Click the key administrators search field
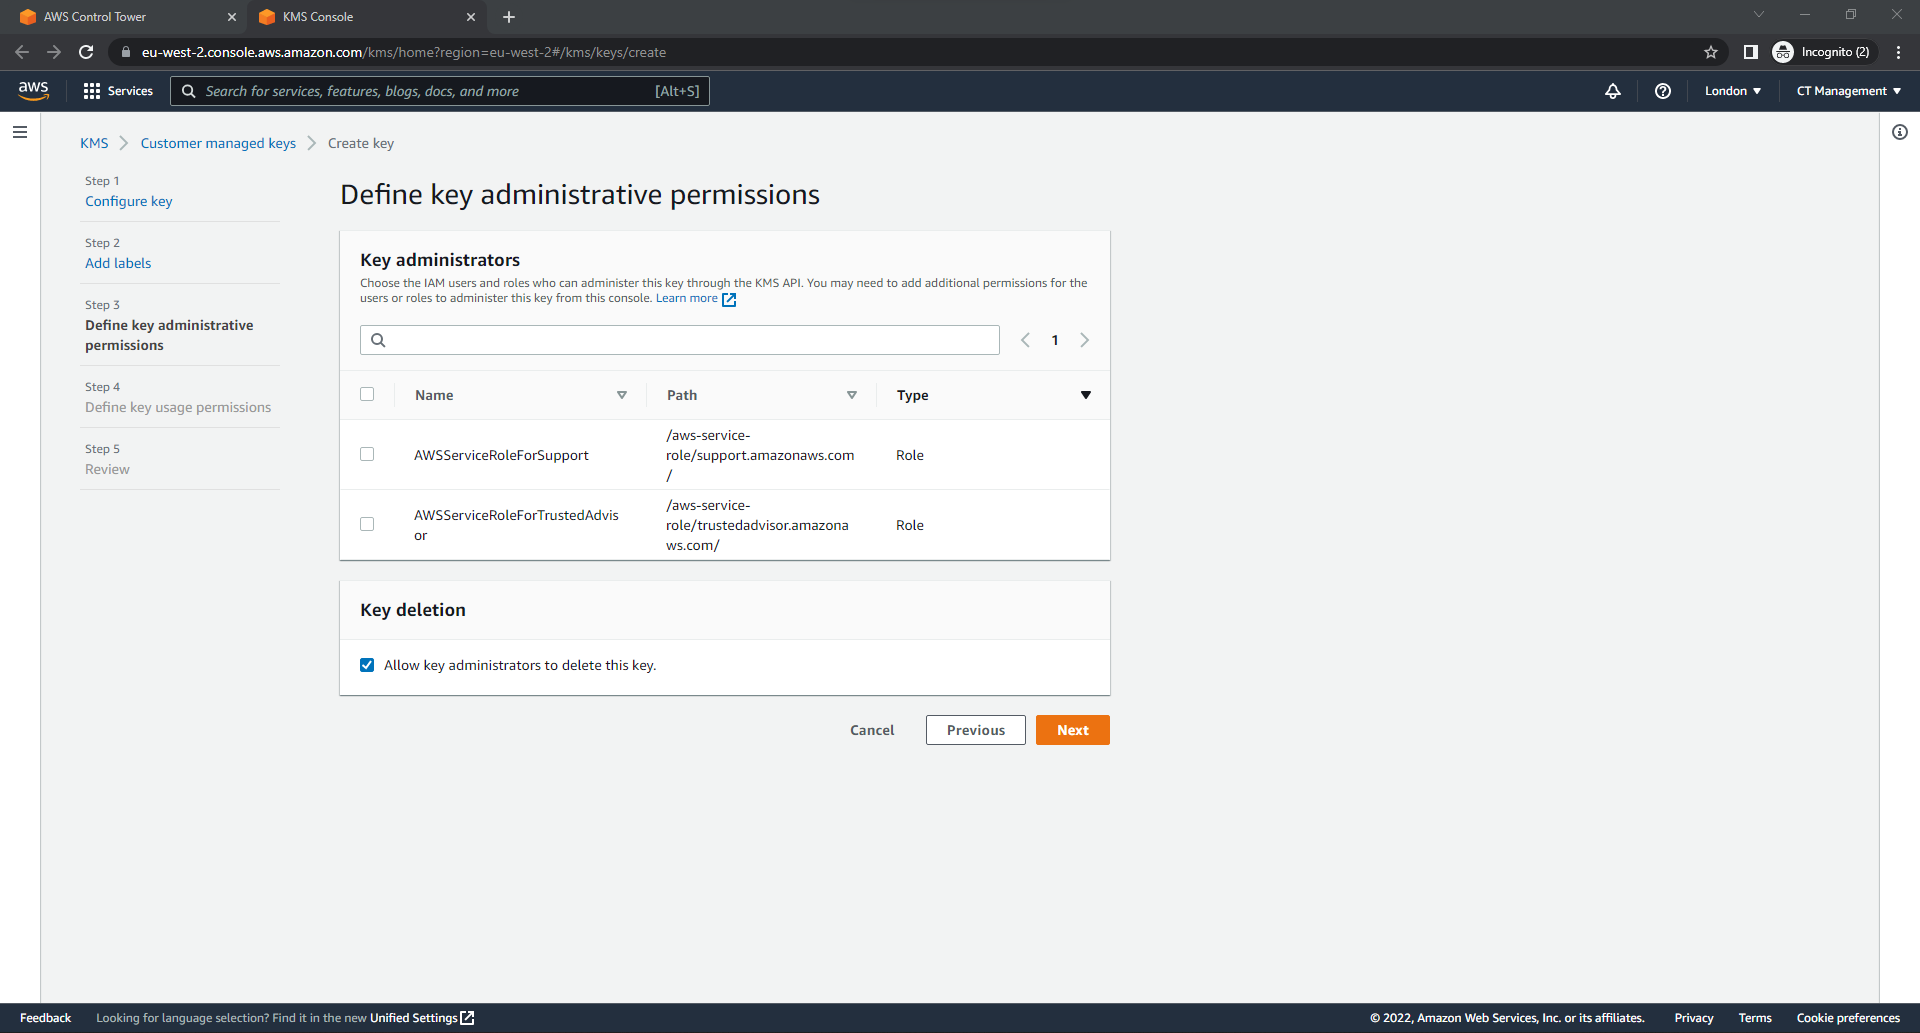Viewport: 1920px width, 1033px height. [x=680, y=340]
